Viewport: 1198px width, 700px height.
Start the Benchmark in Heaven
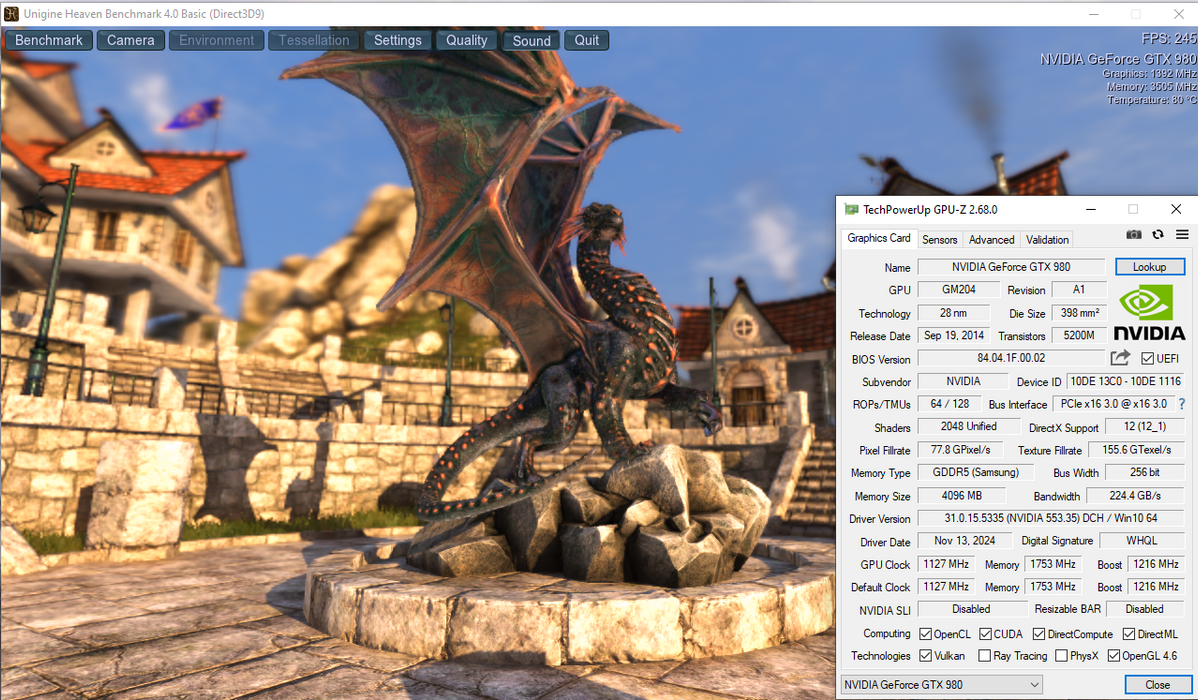tap(49, 40)
